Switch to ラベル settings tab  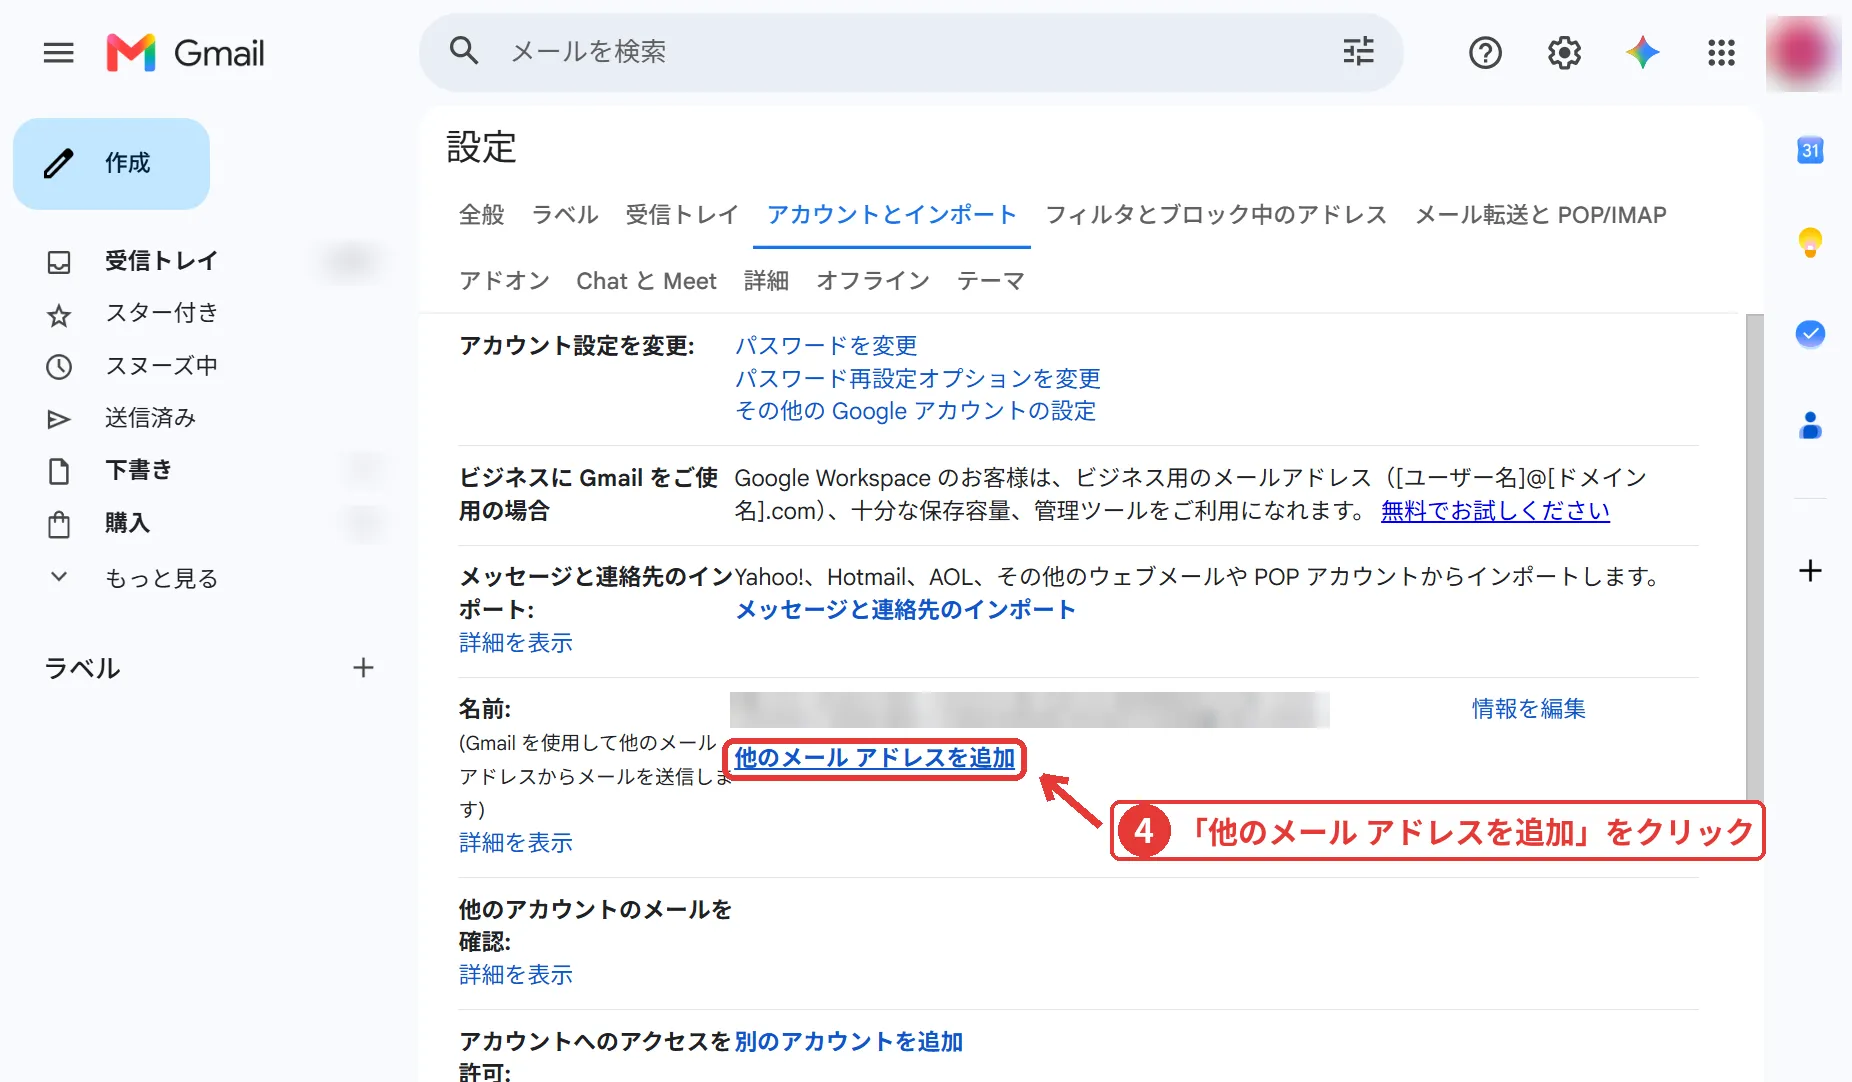[565, 215]
